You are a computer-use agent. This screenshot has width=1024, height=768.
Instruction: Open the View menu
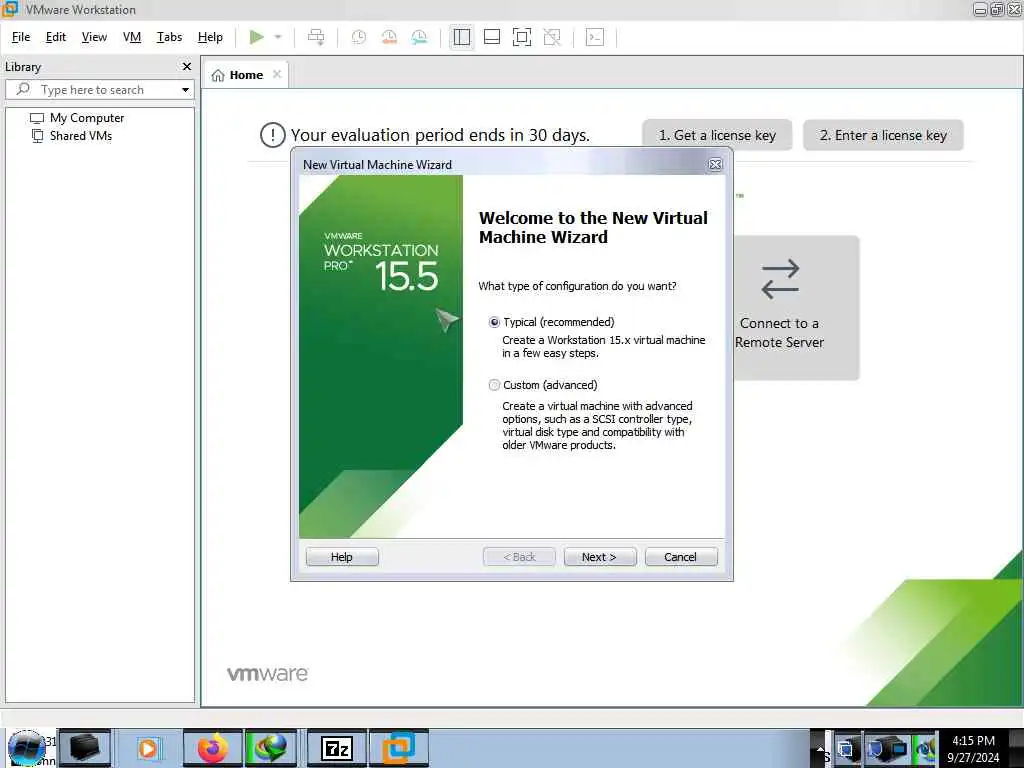pyautogui.click(x=94, y=37)
